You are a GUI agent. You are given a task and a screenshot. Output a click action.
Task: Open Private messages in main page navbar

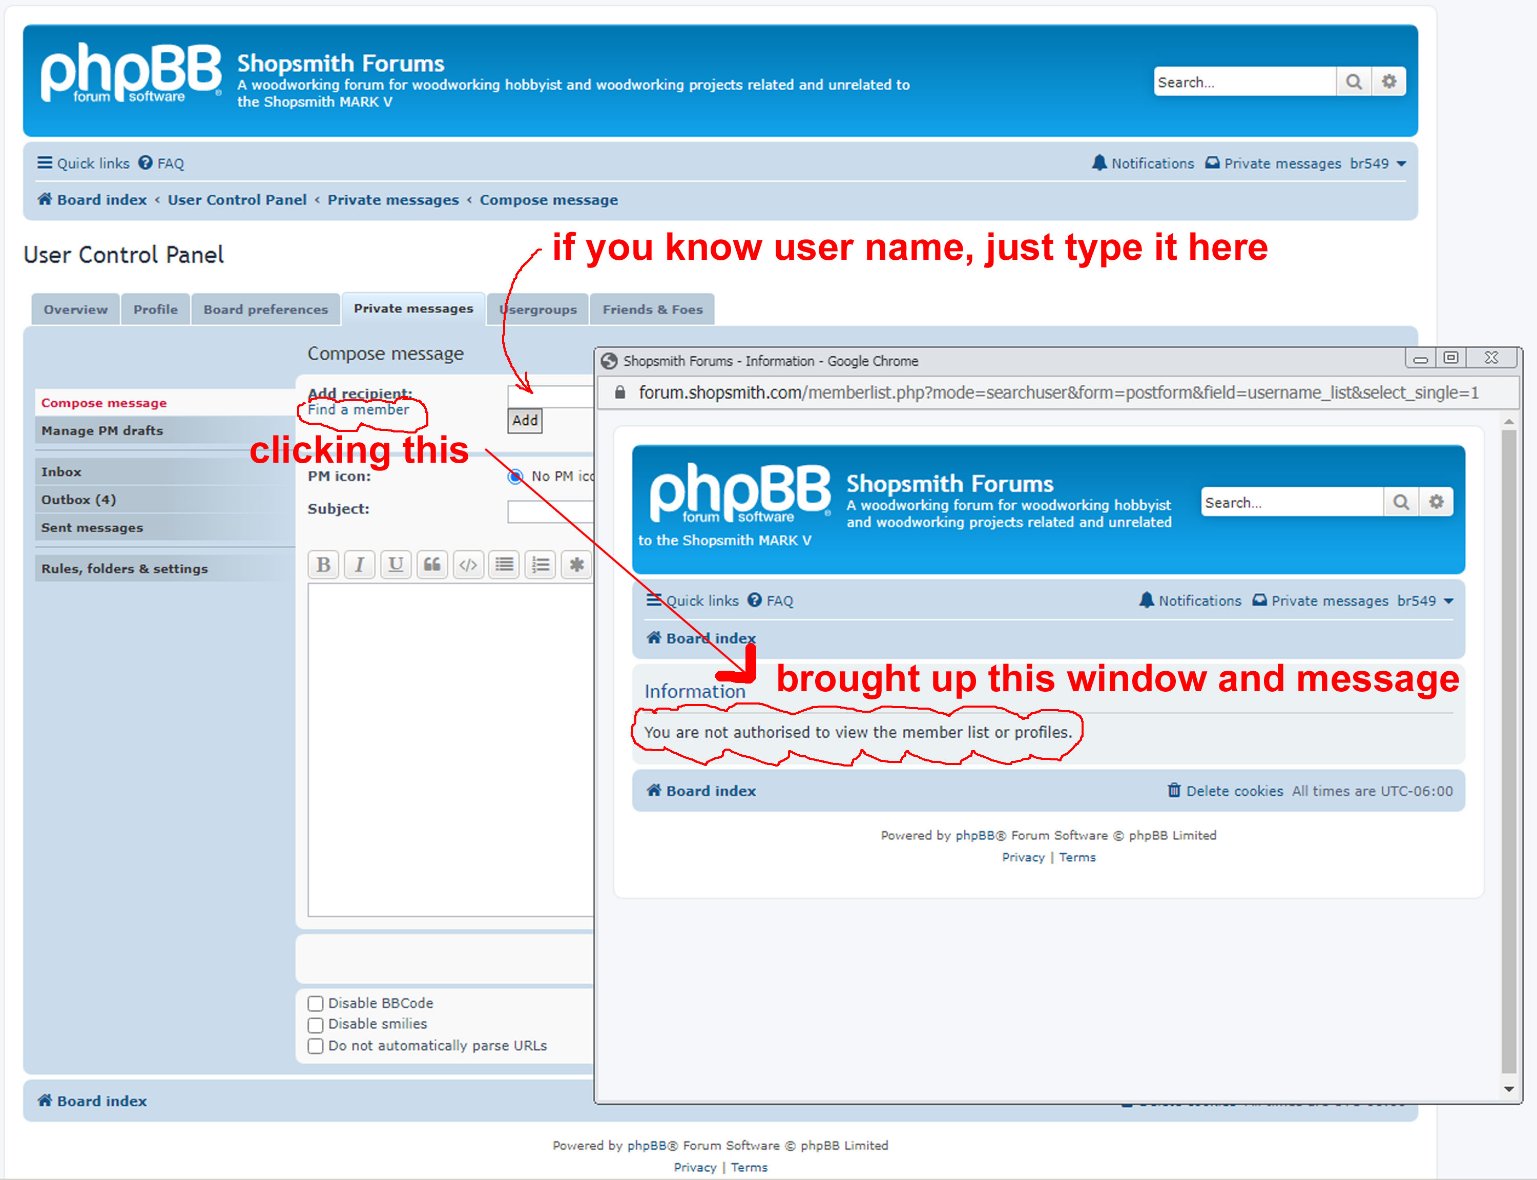[x=1273, y=163]
